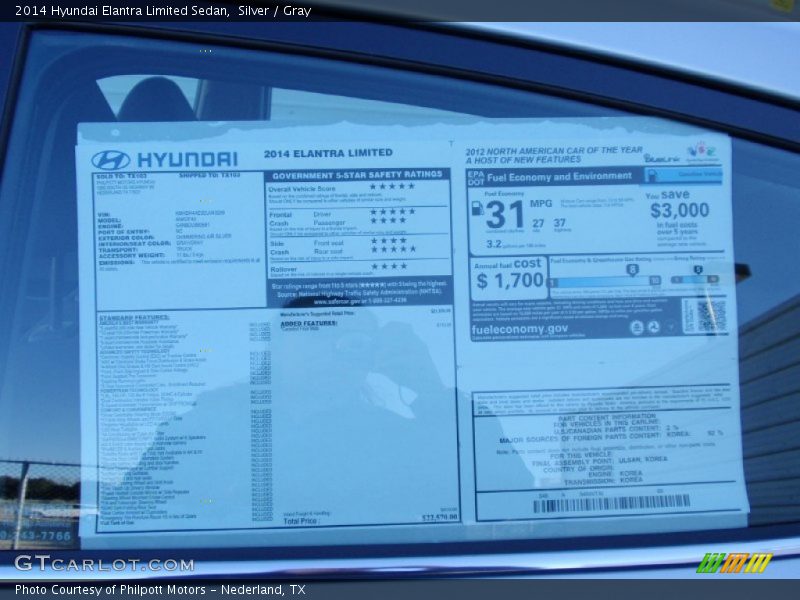Click 'GOVERNMENT 5-STAR SAFETY RATINGS' header

357,176
